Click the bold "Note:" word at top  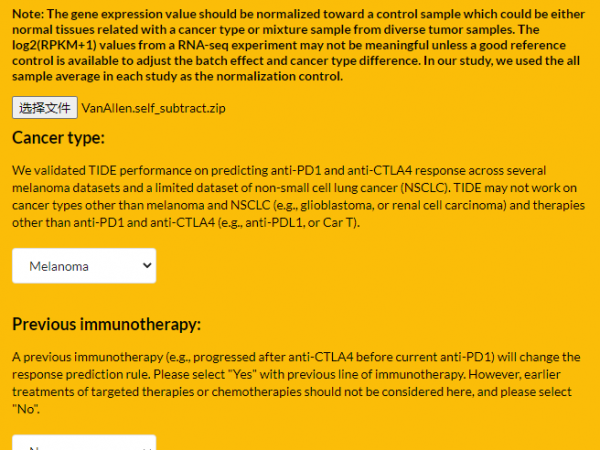coord(28,14)
